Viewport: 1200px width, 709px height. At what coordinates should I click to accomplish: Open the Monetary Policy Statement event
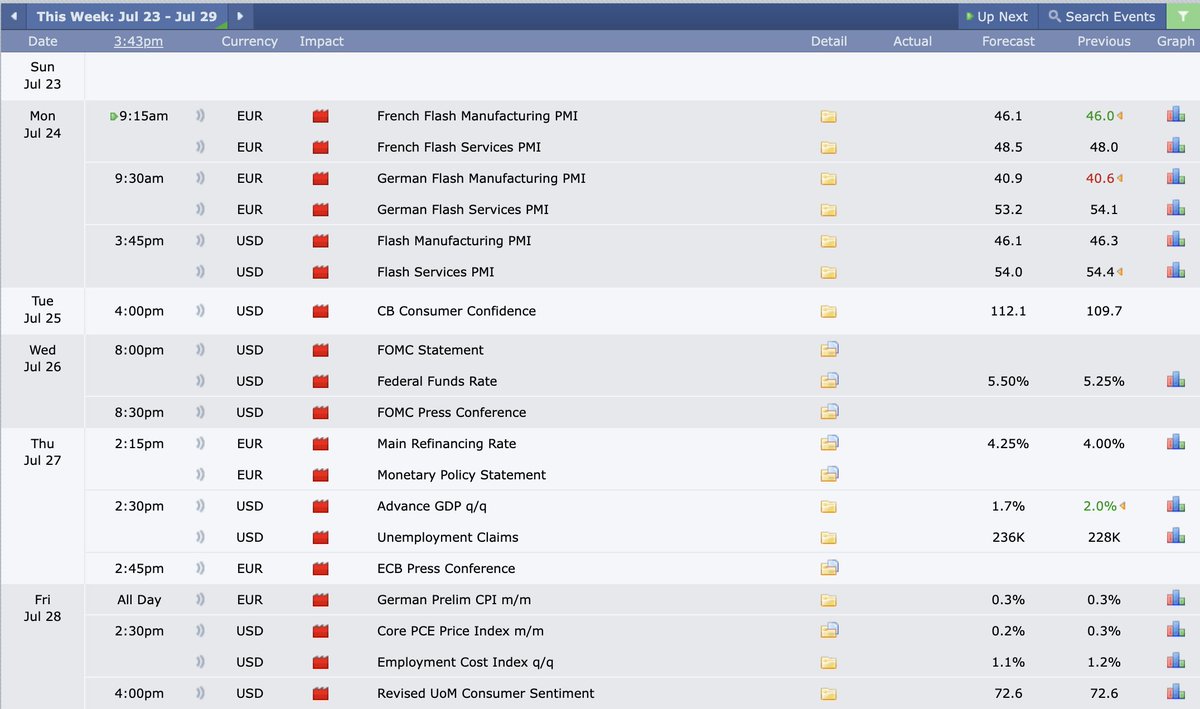pyautogui.click(x=461, y=475)
